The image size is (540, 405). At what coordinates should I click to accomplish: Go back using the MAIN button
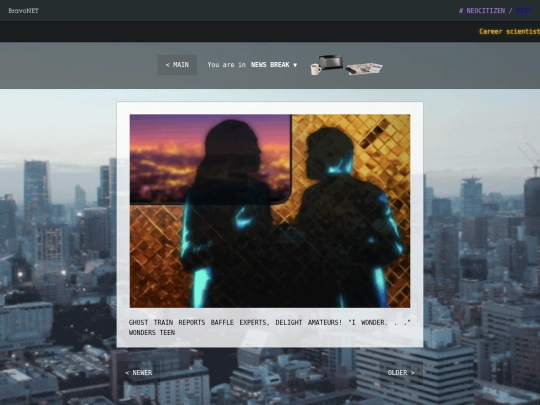(177, 65)
